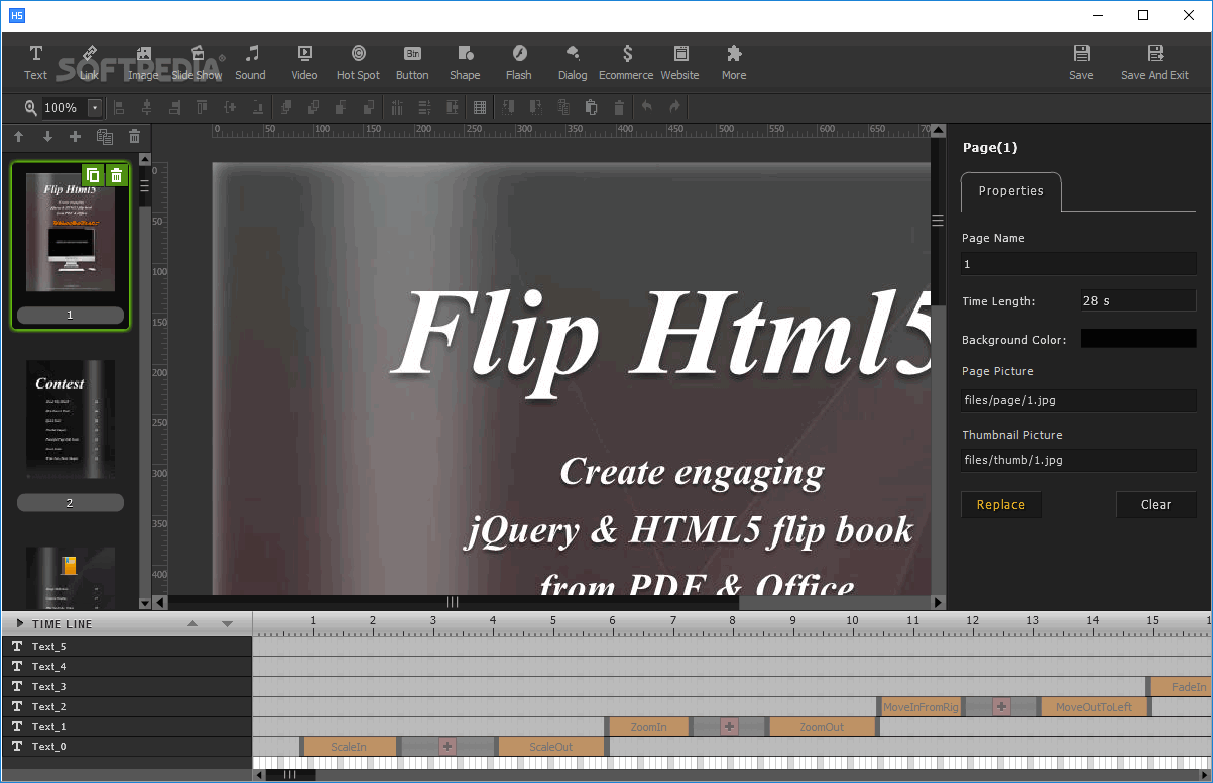Viewport: 1213px width, 783px height.
Task: Move page down in page list
Action: [x=46, y=137]
